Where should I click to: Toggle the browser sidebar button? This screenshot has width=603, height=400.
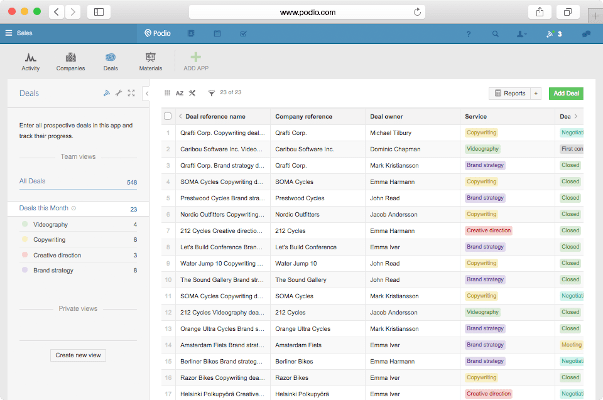pyautogui.click(x=99, y=12)
